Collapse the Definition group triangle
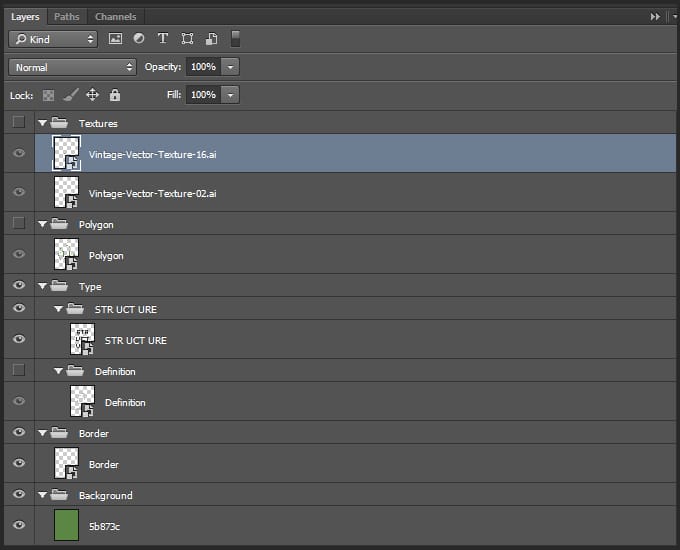 (x=58, y=371)
